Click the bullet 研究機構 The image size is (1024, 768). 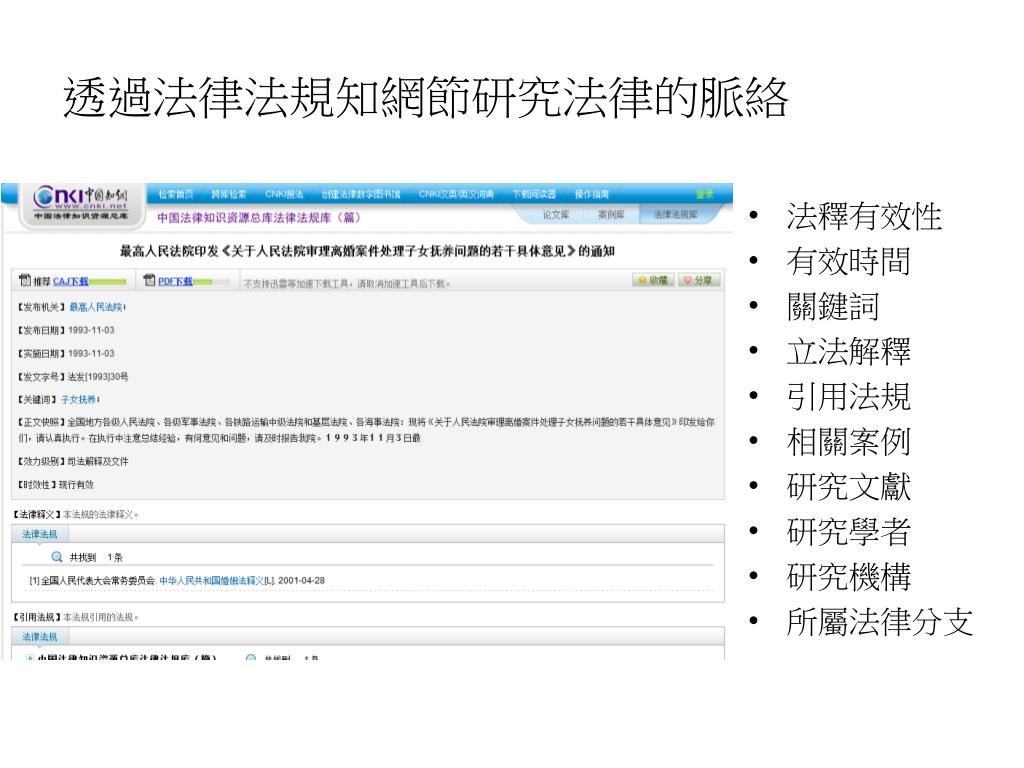848,577
